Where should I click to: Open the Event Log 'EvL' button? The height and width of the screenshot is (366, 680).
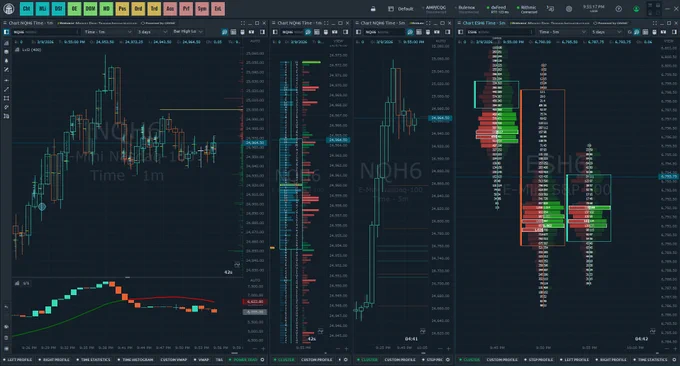point(218,8)
